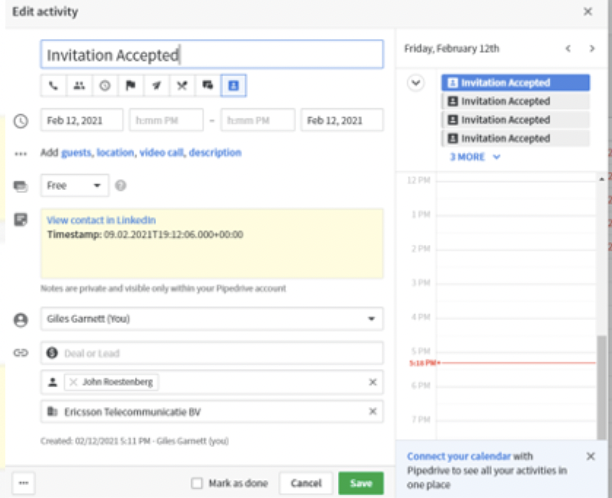Clear the person field with the right x
Screen dimensions: 612x498
tap(373, 382)
